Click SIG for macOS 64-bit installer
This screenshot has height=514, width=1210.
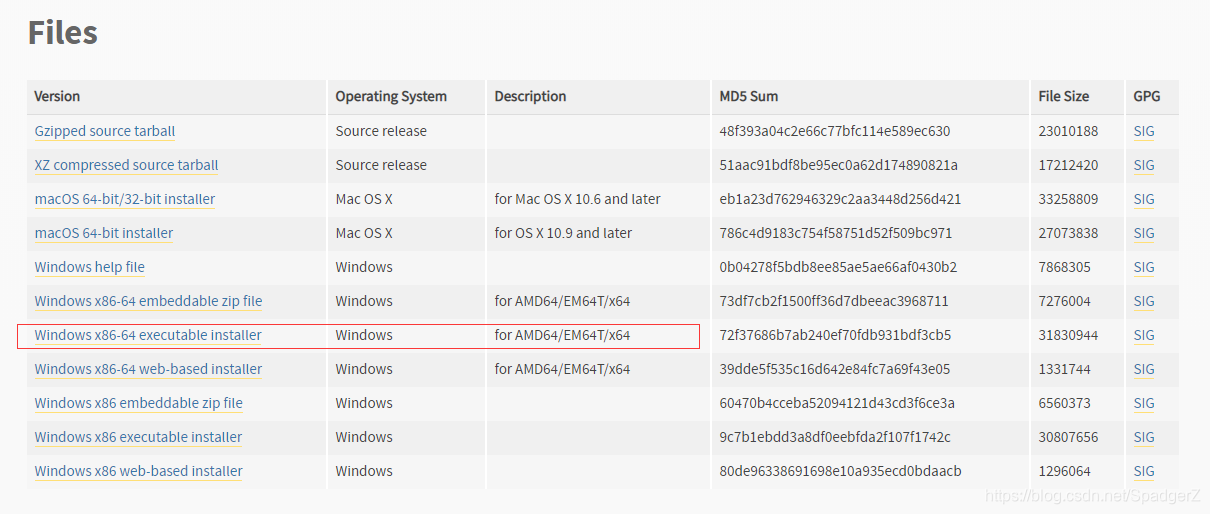[1144, 233]
